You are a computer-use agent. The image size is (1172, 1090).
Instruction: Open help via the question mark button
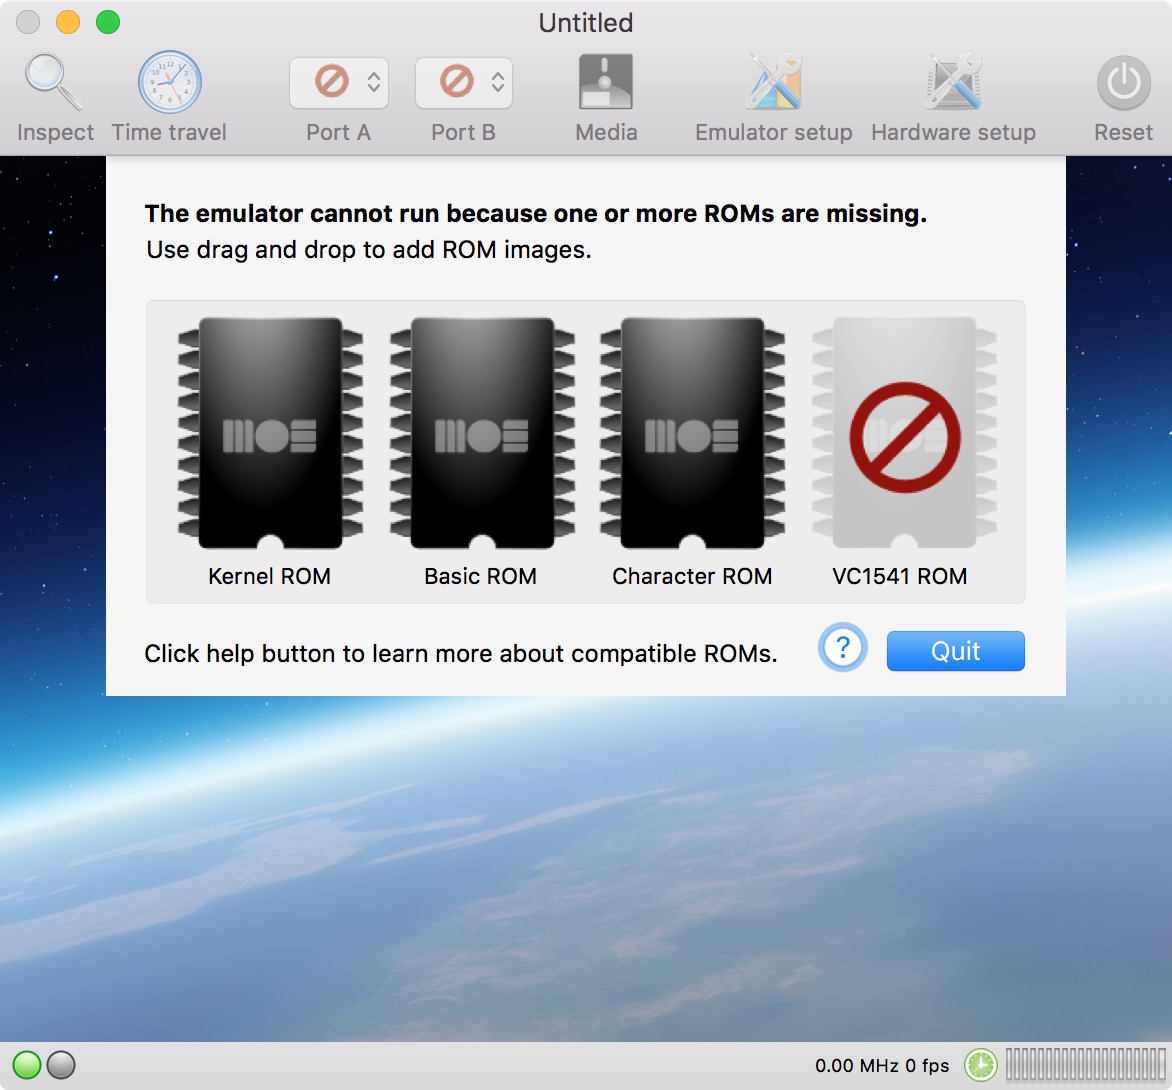coord(842,649)
